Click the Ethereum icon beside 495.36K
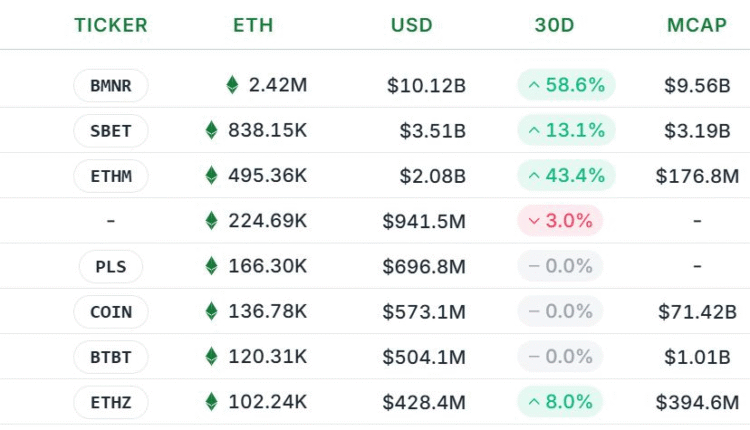The image size is (750, 430). (x=211, y=176)
